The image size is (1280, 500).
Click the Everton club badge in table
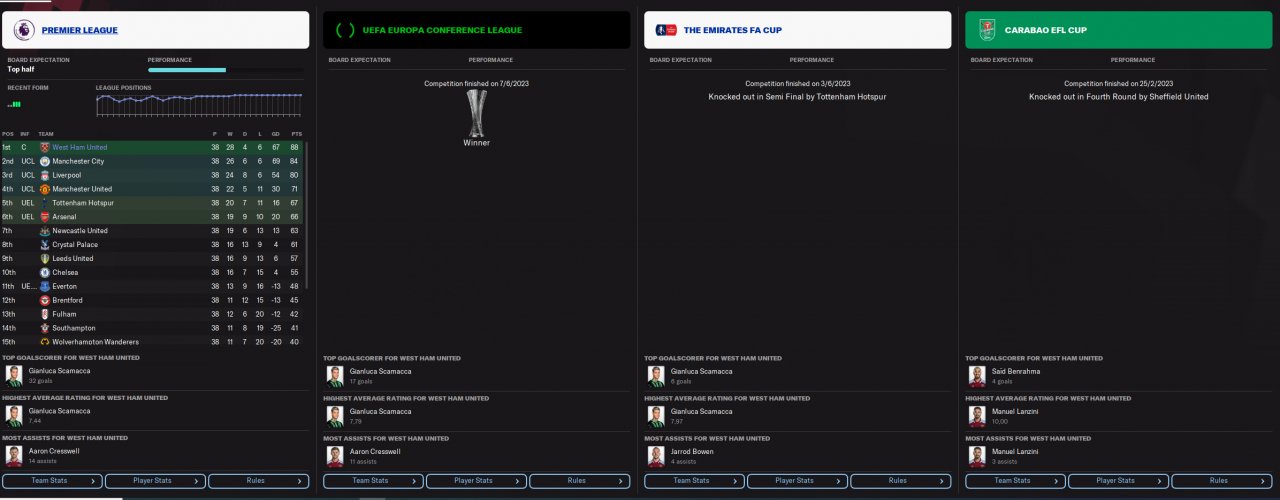click(x=44, y=286)
